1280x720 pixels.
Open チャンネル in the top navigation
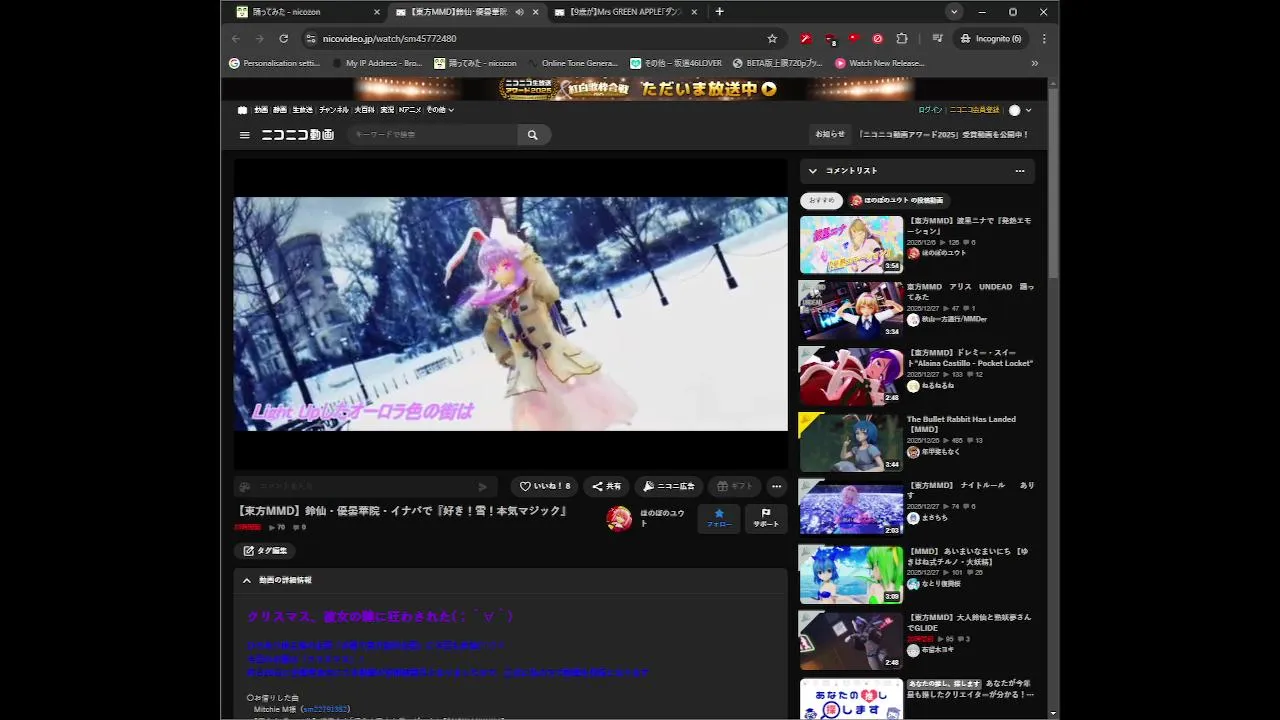click(334, 110)
